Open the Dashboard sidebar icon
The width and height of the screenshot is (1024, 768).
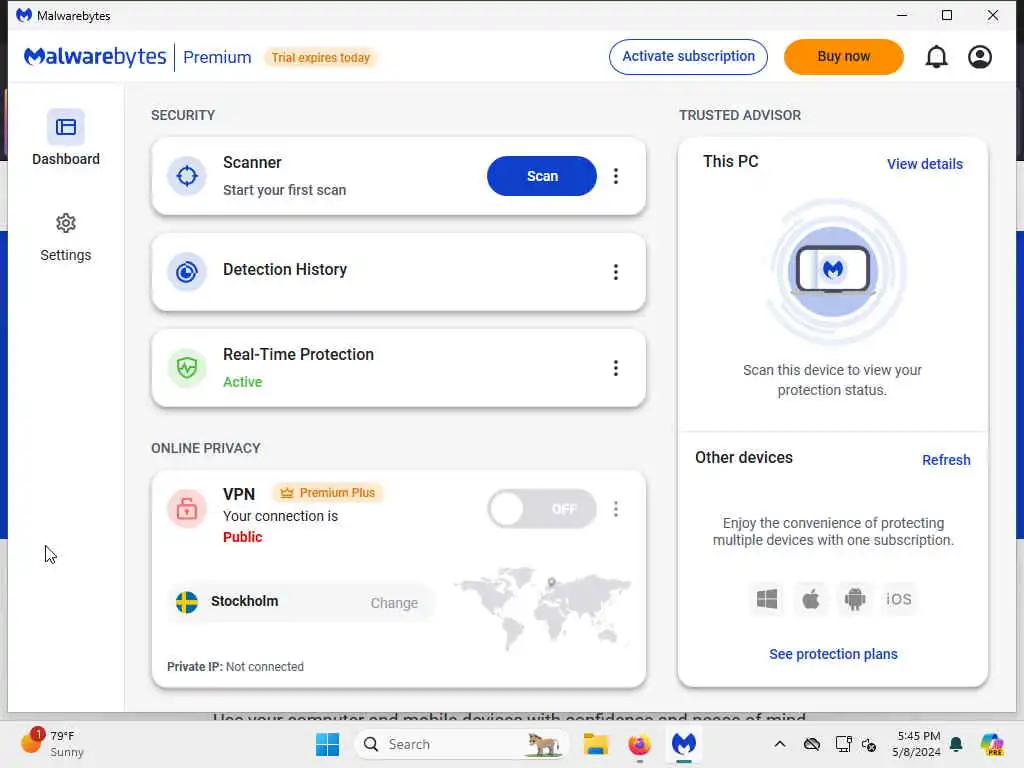coord(65,127)
